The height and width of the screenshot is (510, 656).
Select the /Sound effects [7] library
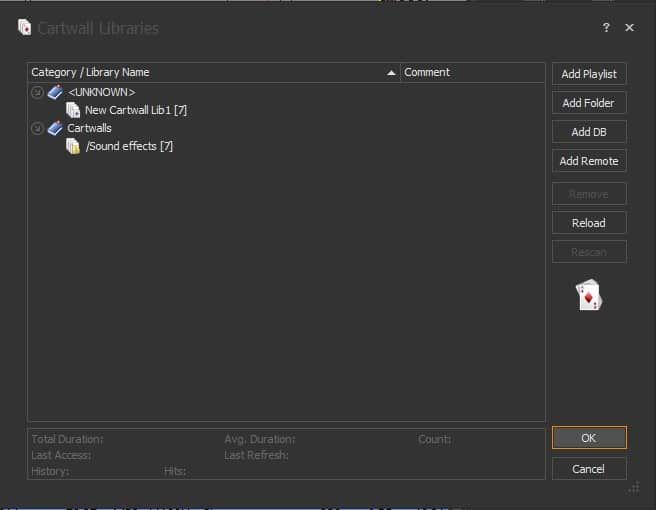130,146
